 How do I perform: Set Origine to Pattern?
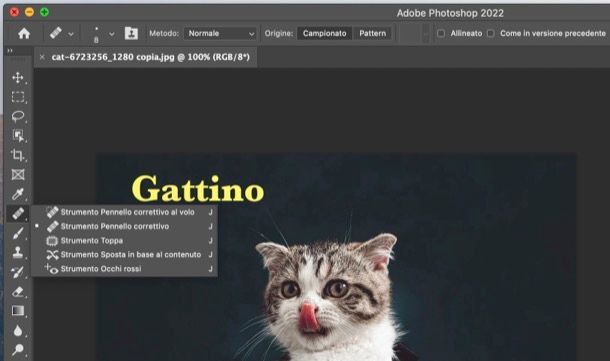point(373,33)
